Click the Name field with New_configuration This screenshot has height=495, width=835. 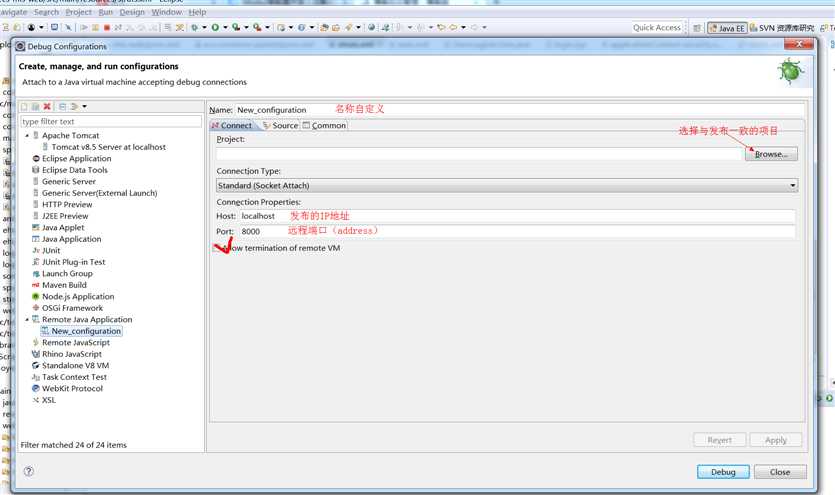[x=519, y=110]
